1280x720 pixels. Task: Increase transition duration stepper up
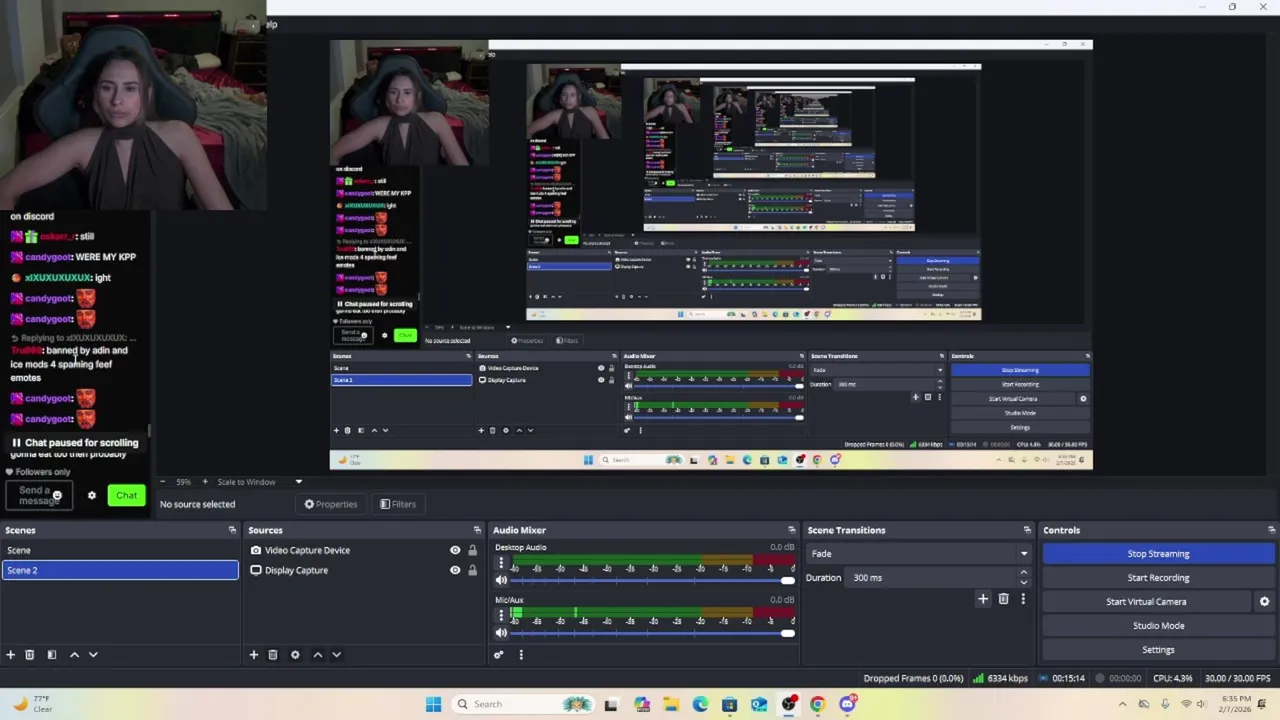click(x=1023, y=573)
